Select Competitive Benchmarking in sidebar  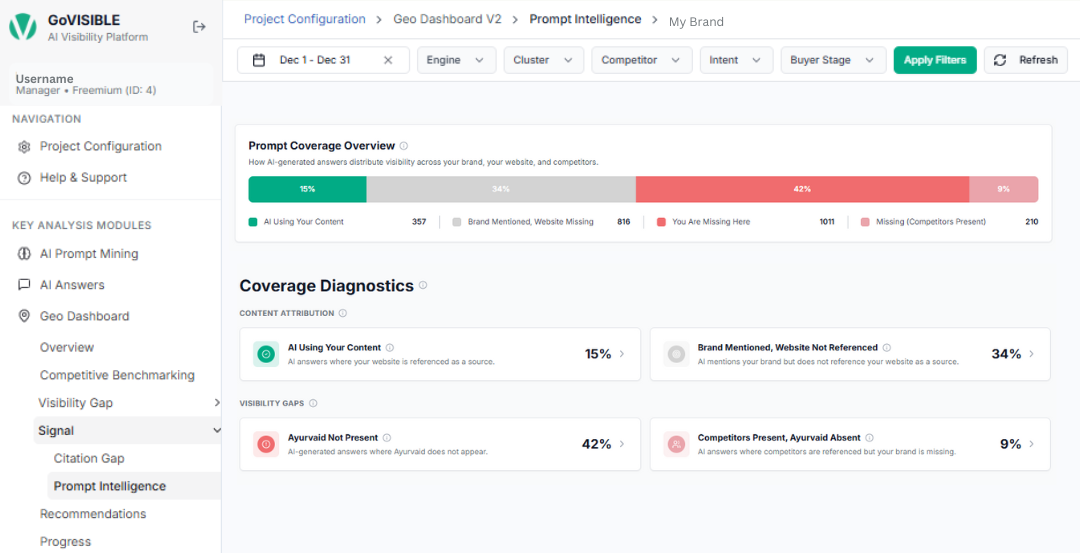[117, 375]
